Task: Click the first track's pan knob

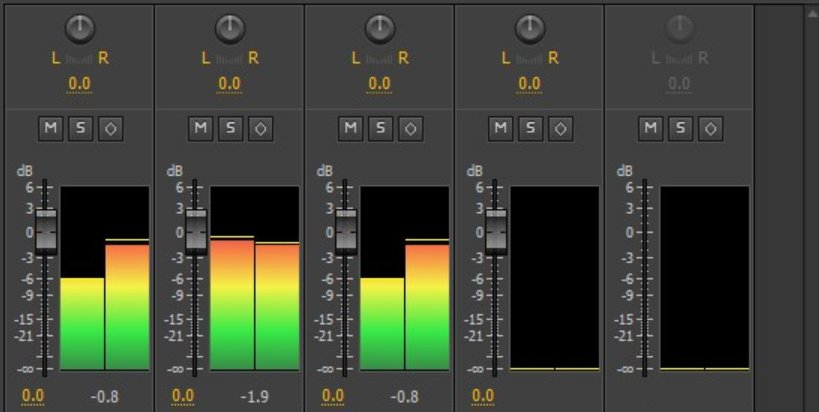Action: (80, 28)
